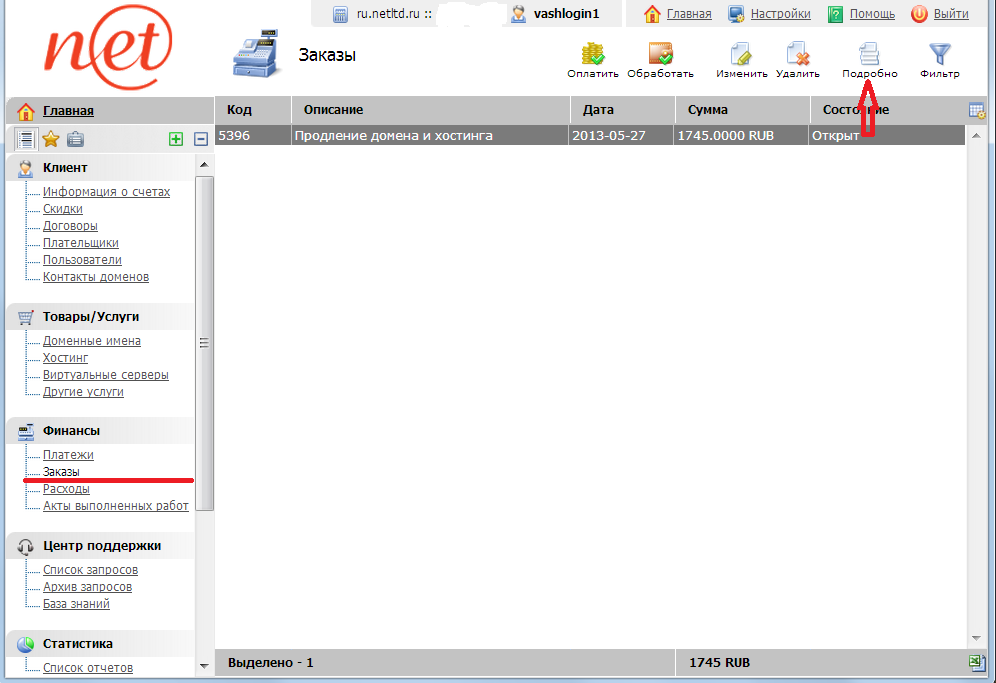Switch sidebar to briefcase view

75,139
